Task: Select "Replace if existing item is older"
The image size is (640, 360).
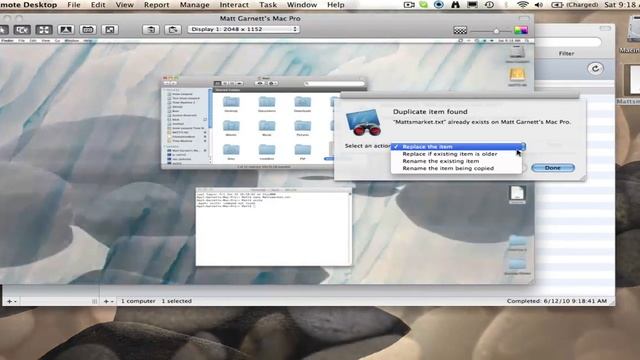Action: pyautogui.click(x=456, y=154)
